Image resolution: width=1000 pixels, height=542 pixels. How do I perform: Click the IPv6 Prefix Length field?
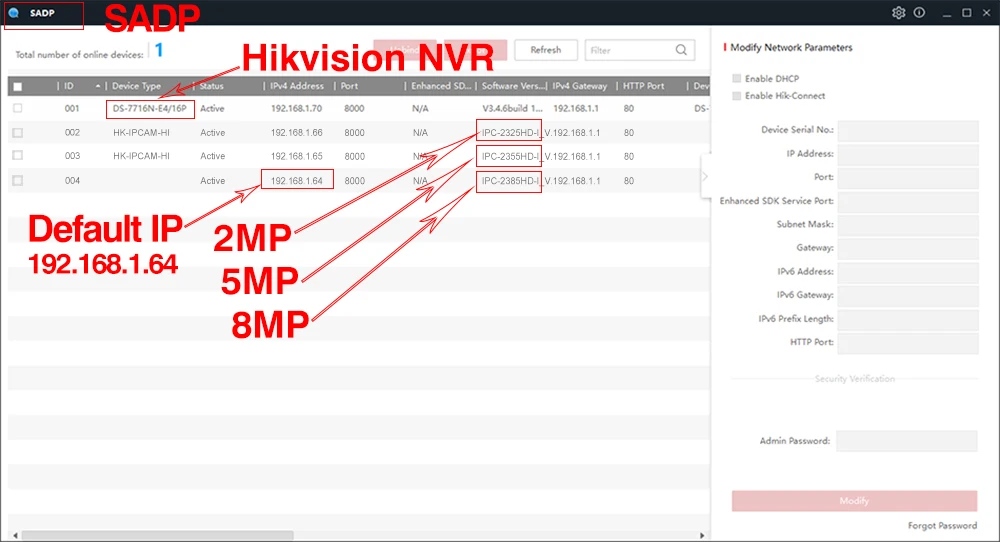tap(908, 319)
